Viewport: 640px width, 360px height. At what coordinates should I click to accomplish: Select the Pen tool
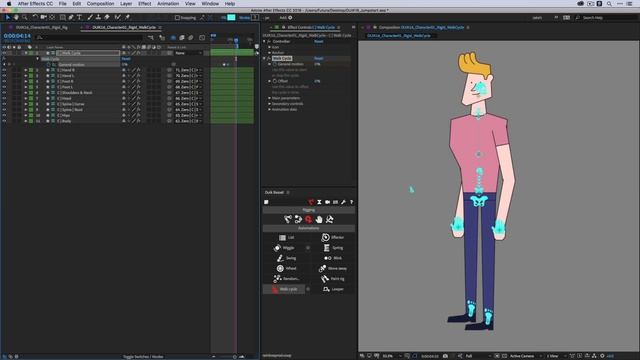click(71, 18)
